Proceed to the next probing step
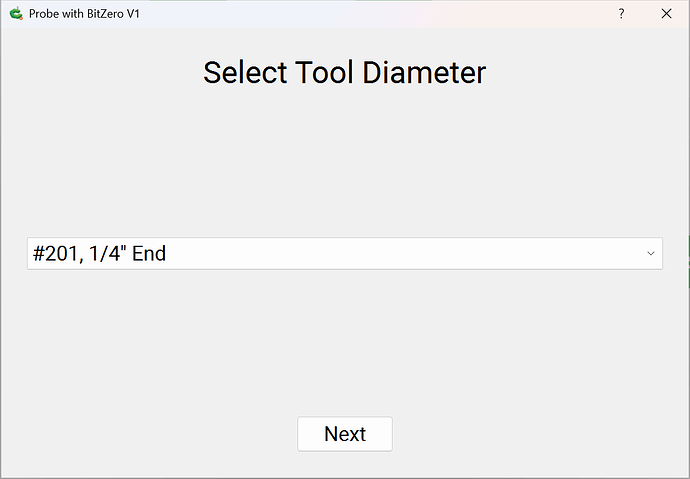The height and width of the screenshot is (479, 690). pos(344,434)
